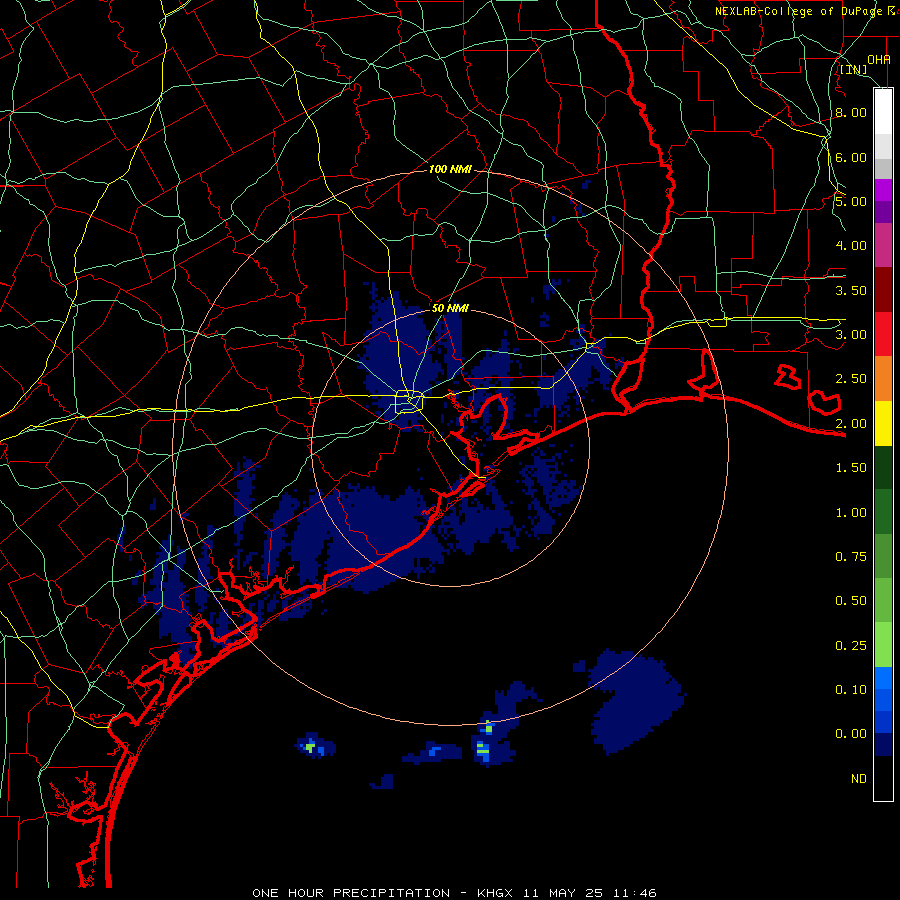Click the 2.00 legend value
This screenshot has height=900, width=900.
point(851,424)
